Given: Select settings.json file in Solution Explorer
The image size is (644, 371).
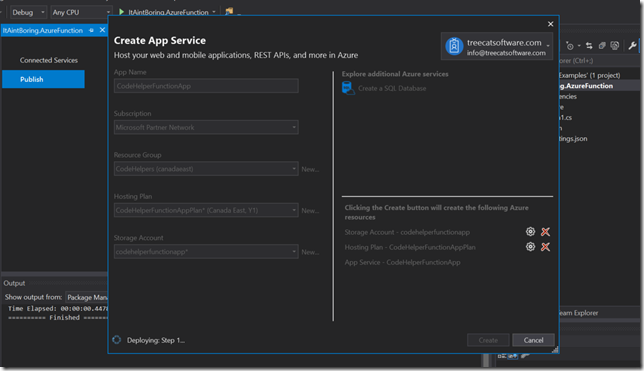Looking at the screenshot, I should tap(573, 138).
